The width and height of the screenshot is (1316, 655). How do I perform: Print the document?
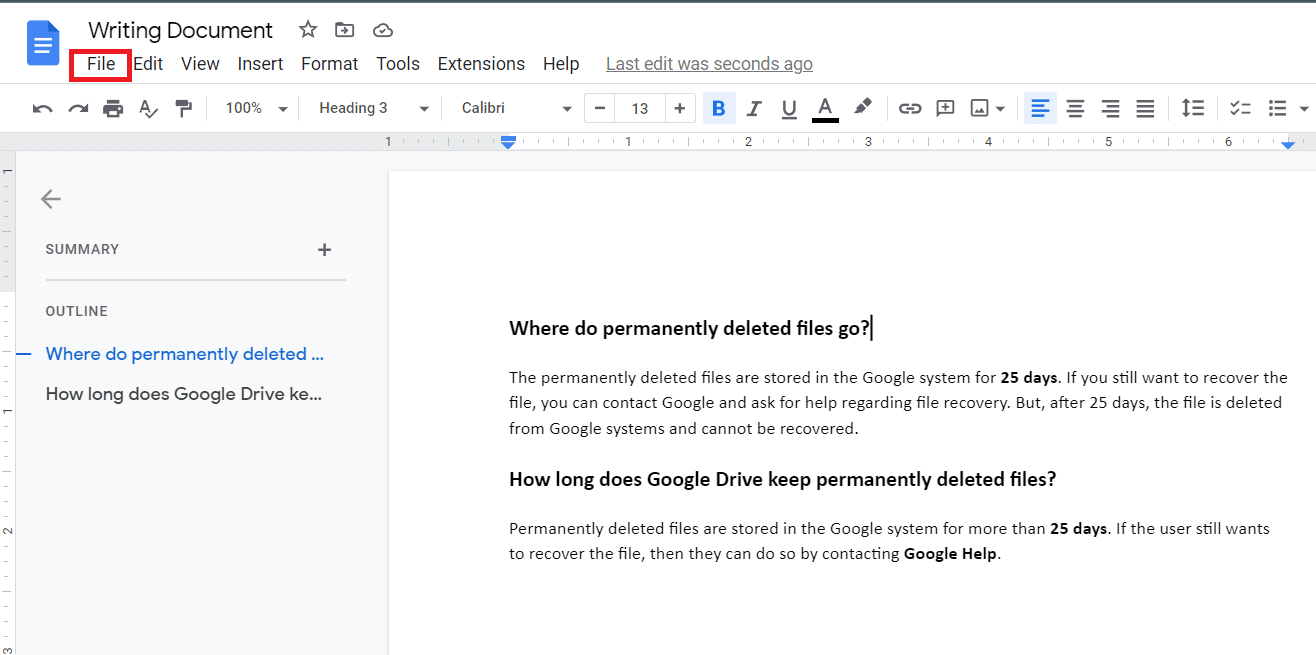(x=113, y=108)
